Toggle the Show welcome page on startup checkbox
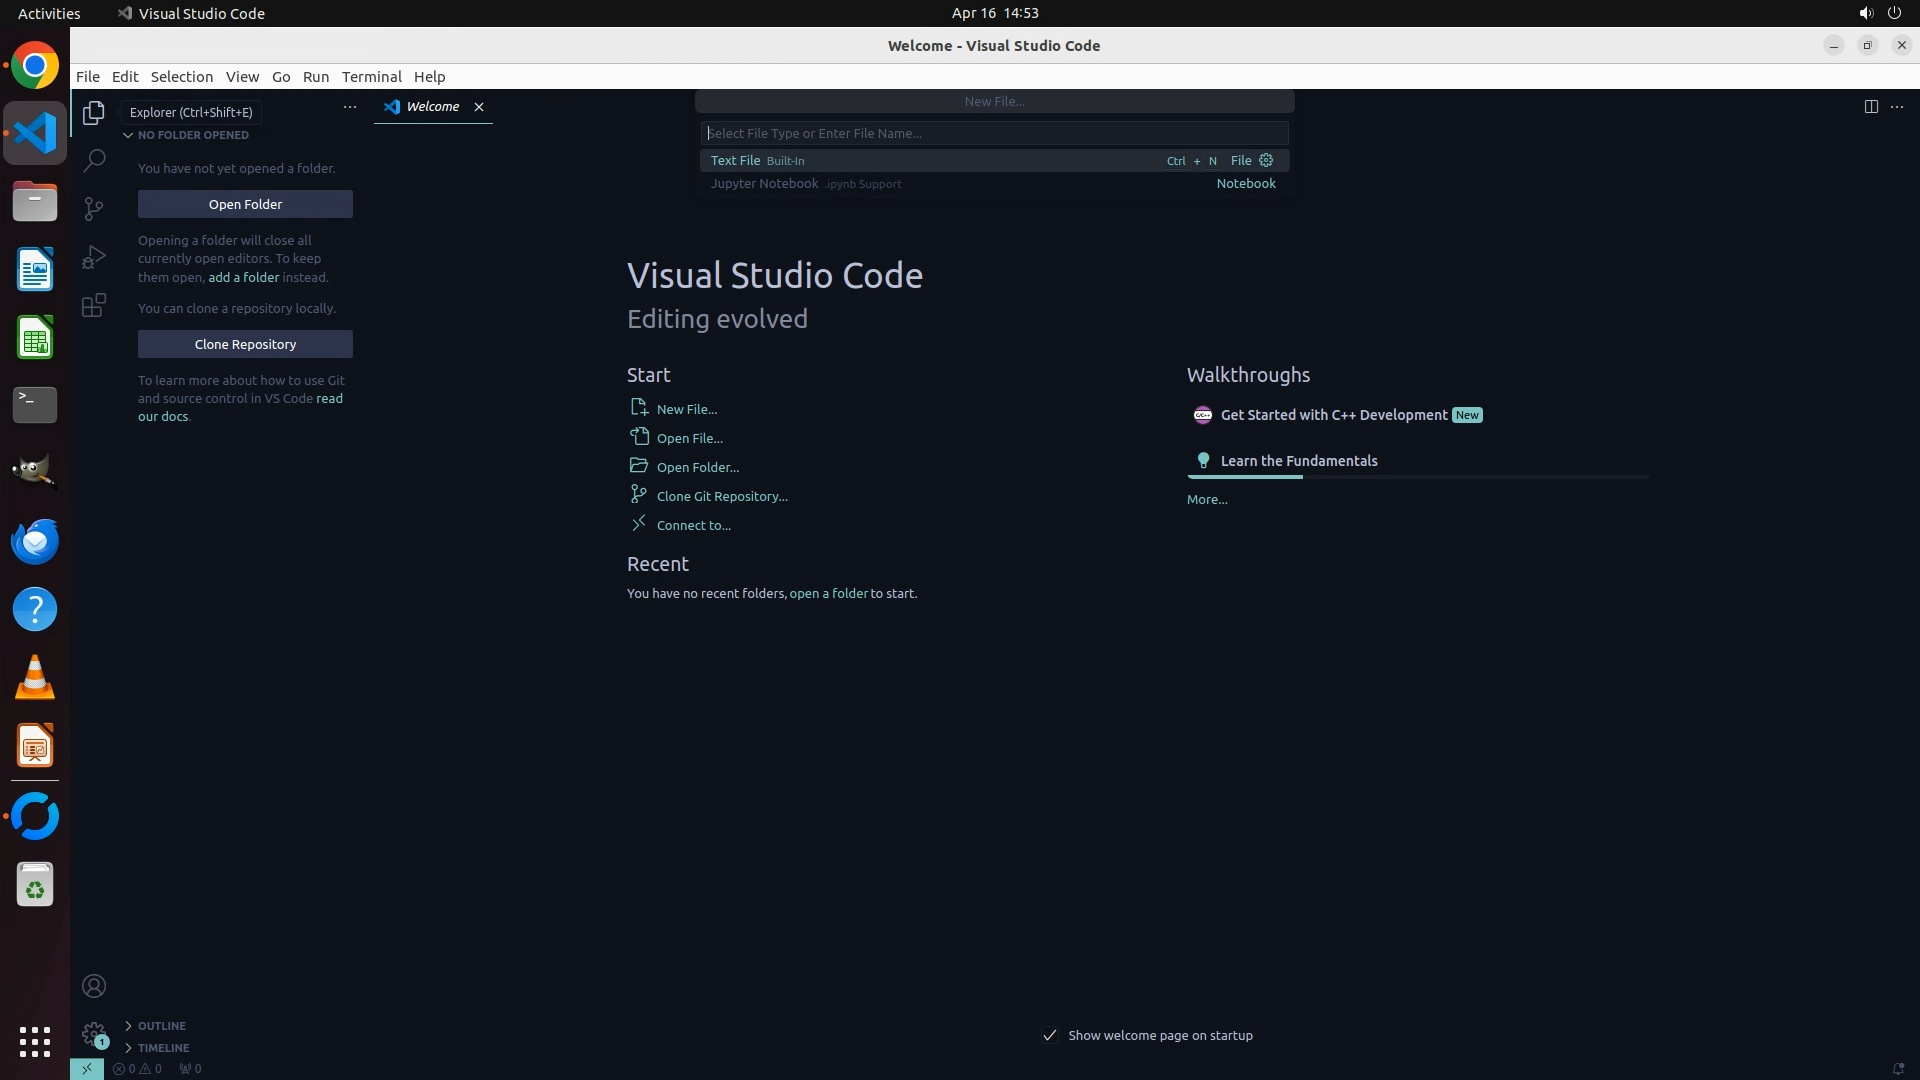This screenshot has height=1080, width=1920. tap(1049, 1035)
